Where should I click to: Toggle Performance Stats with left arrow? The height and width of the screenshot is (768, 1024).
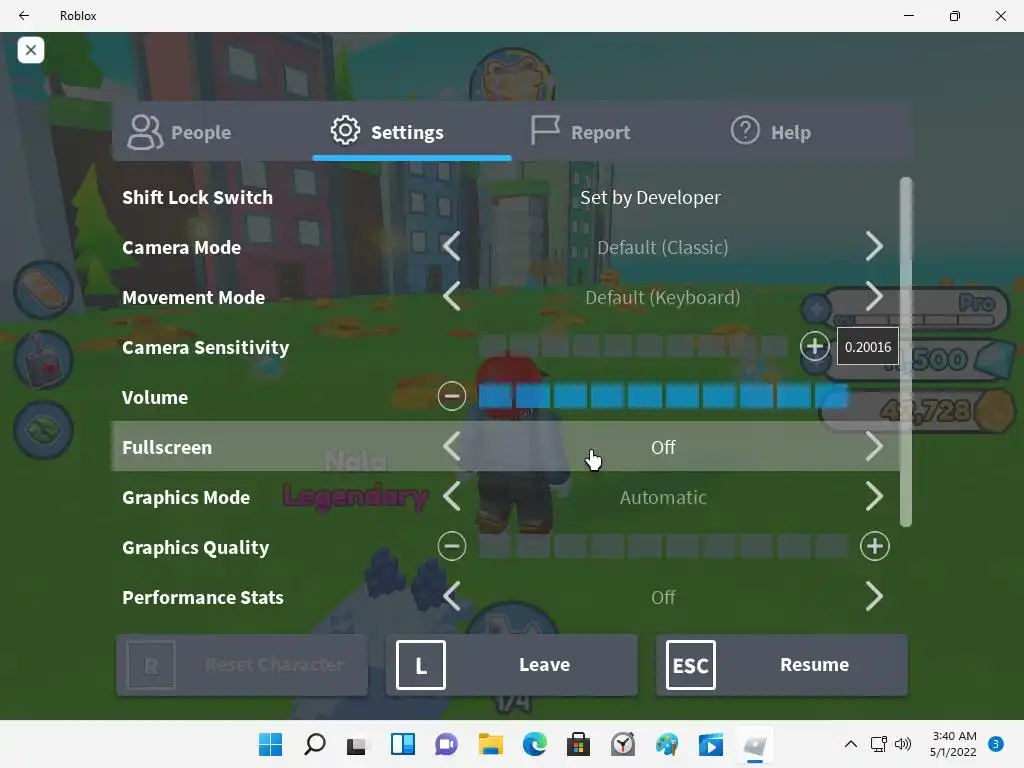(x=452, y=597)
